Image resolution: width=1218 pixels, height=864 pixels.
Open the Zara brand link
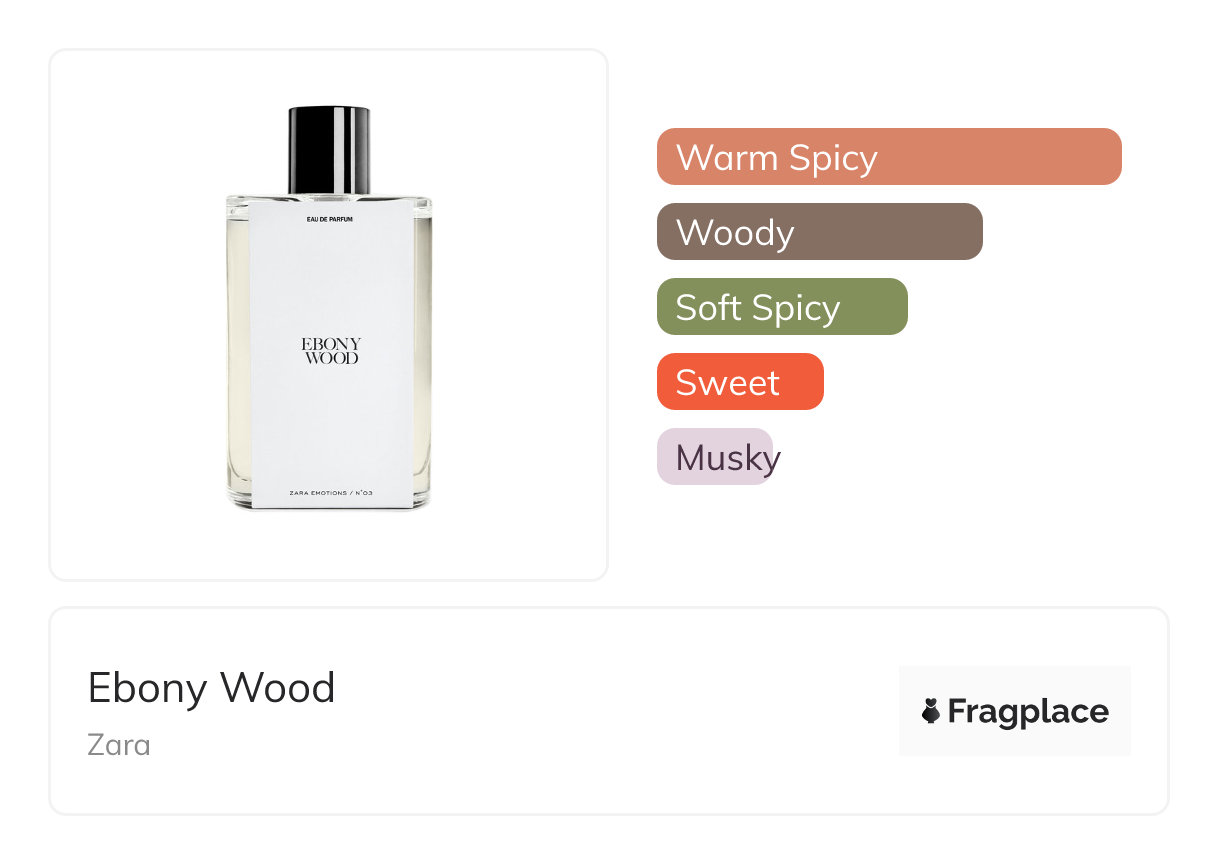pyautogui.click(x=119, y=745)
